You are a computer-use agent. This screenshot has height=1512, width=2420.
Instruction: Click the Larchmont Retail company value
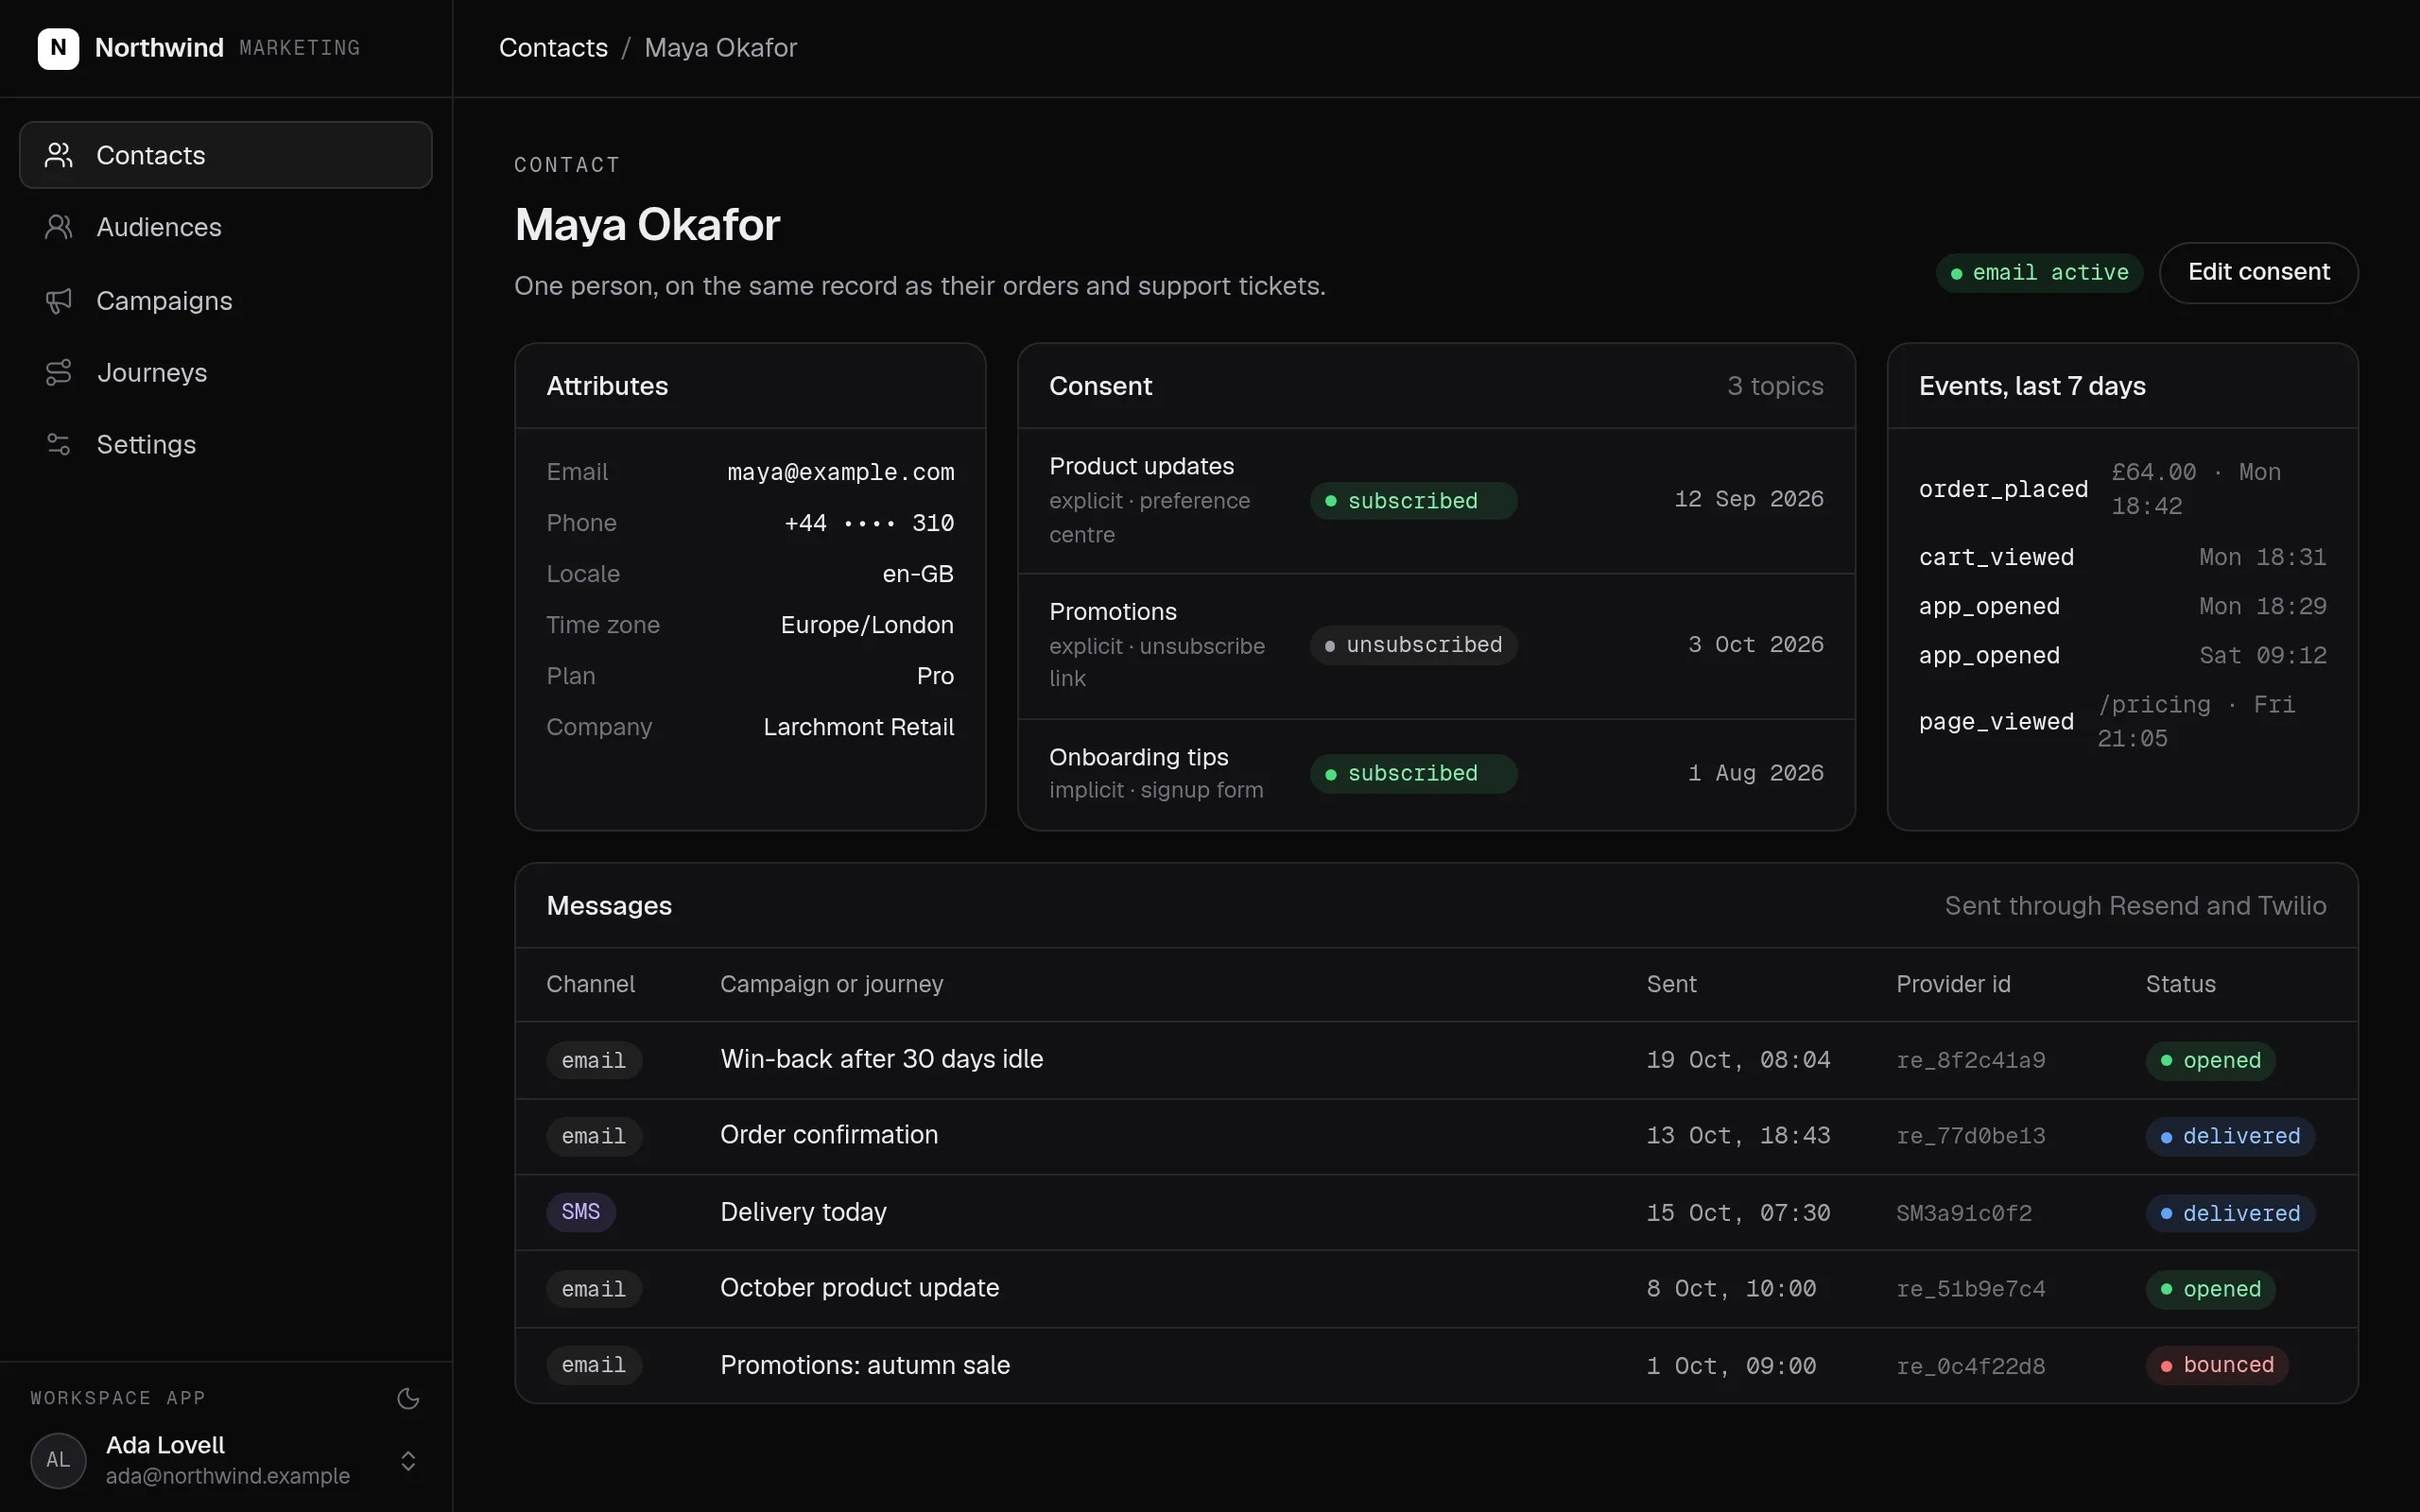coord(858,727)
